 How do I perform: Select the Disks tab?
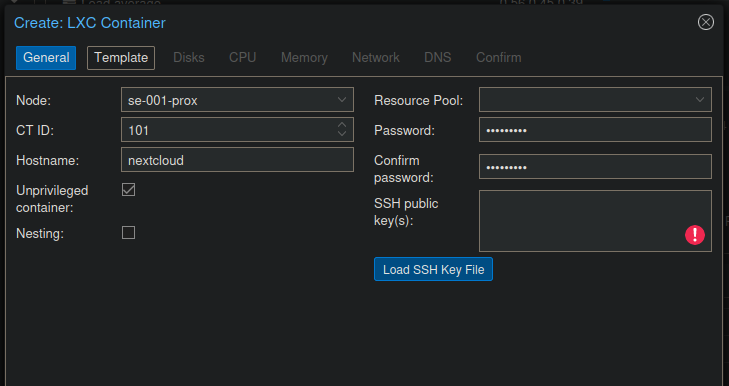point(189,58)
